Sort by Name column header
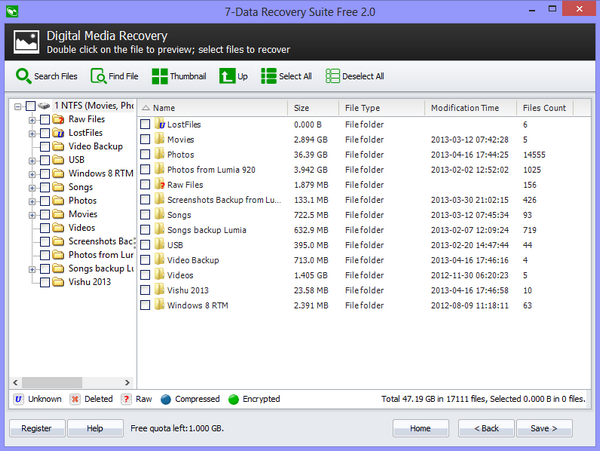600x451 pixels. click(212, 108)
